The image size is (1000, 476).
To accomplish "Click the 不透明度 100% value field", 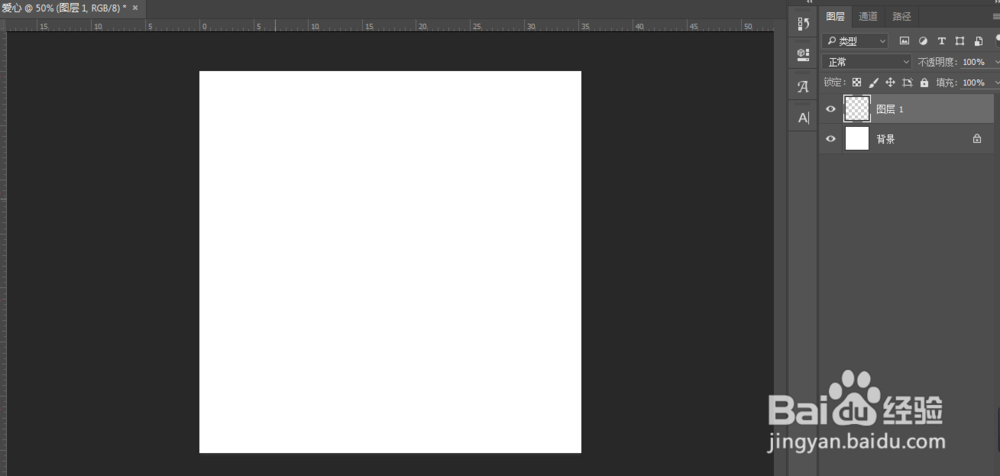I will click(x=973, y=62).
